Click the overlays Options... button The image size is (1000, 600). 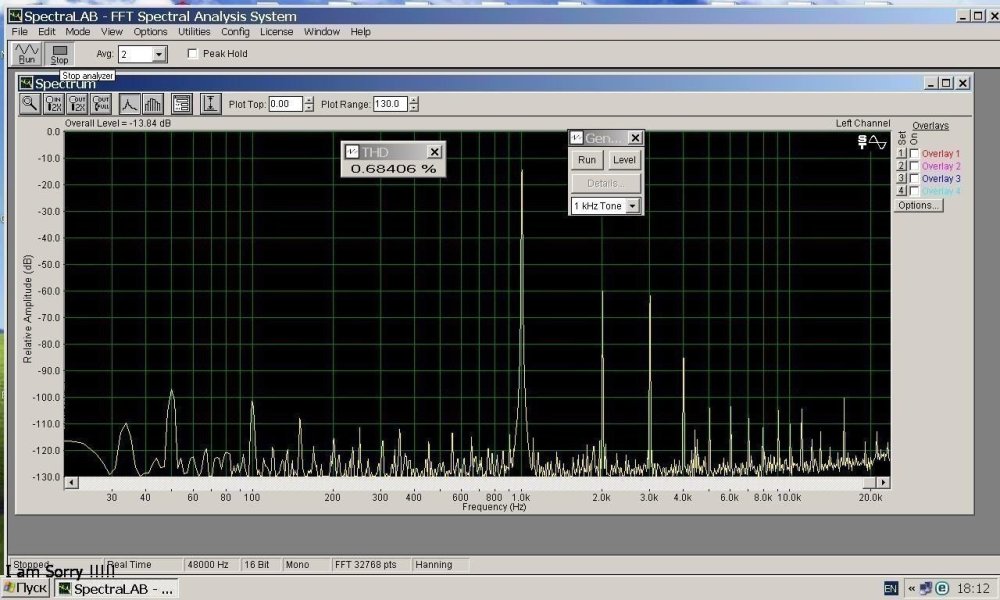[x=918, y=205]
